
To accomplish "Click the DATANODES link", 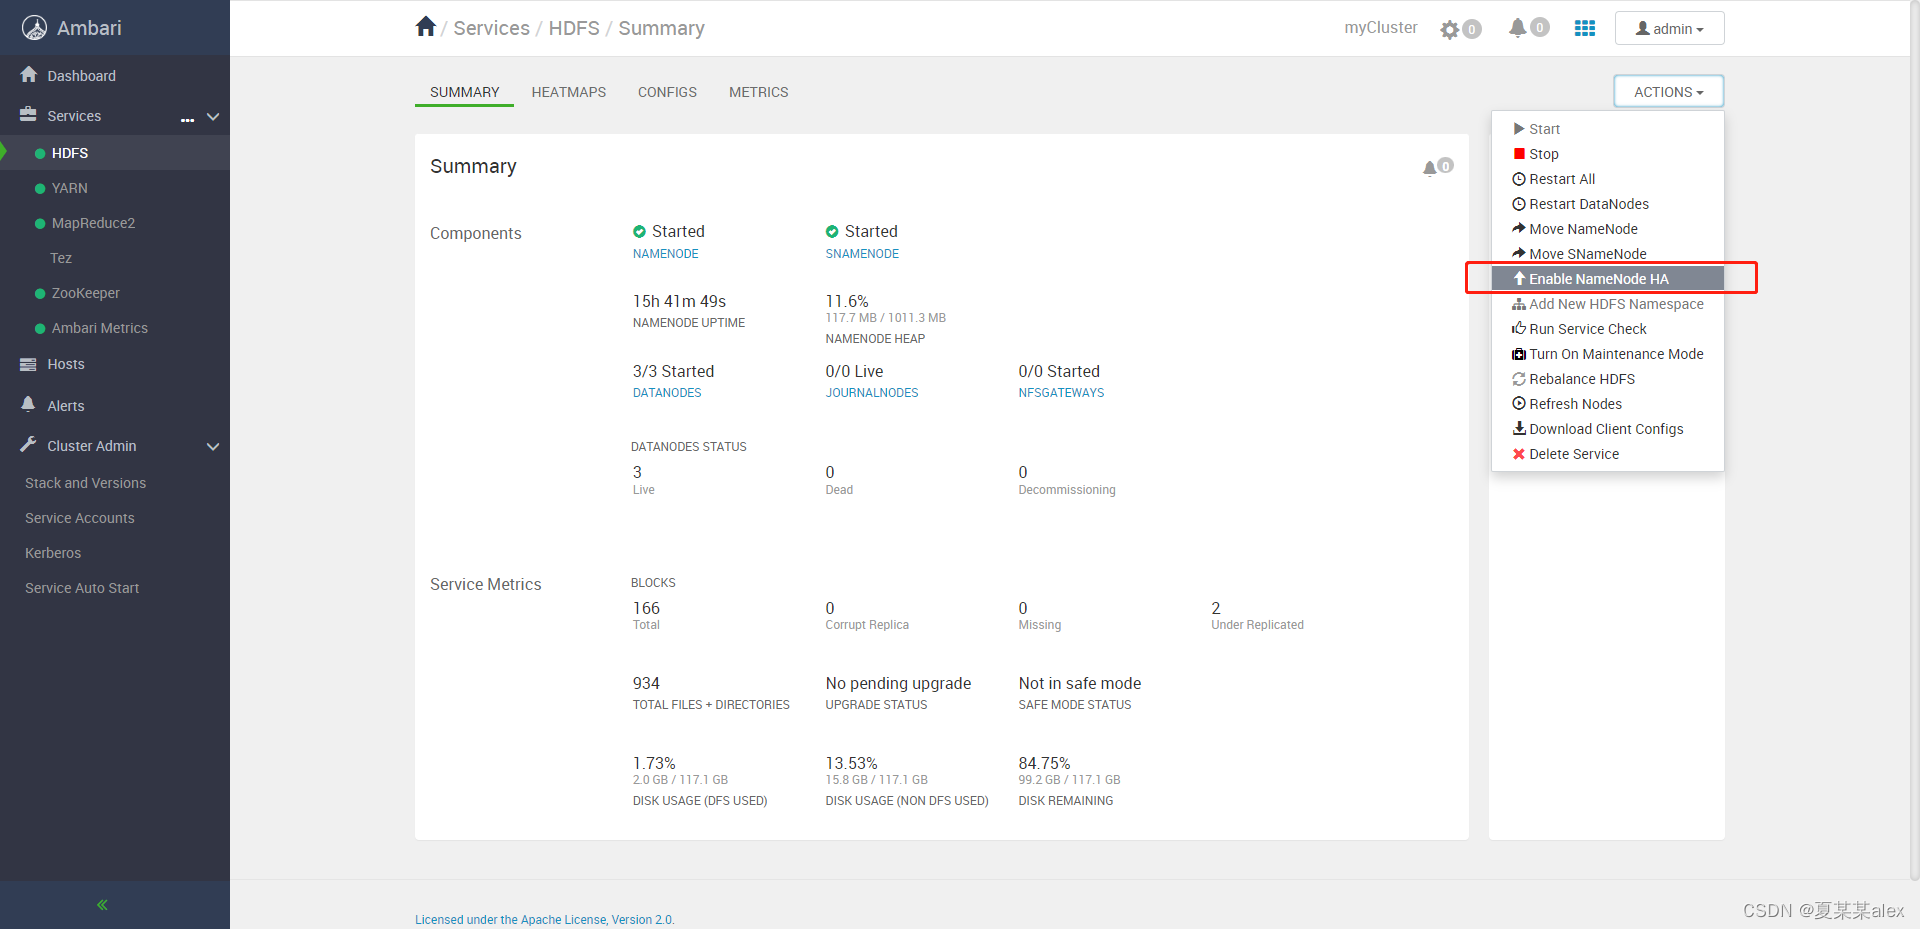I will click(x=667, y=393).
